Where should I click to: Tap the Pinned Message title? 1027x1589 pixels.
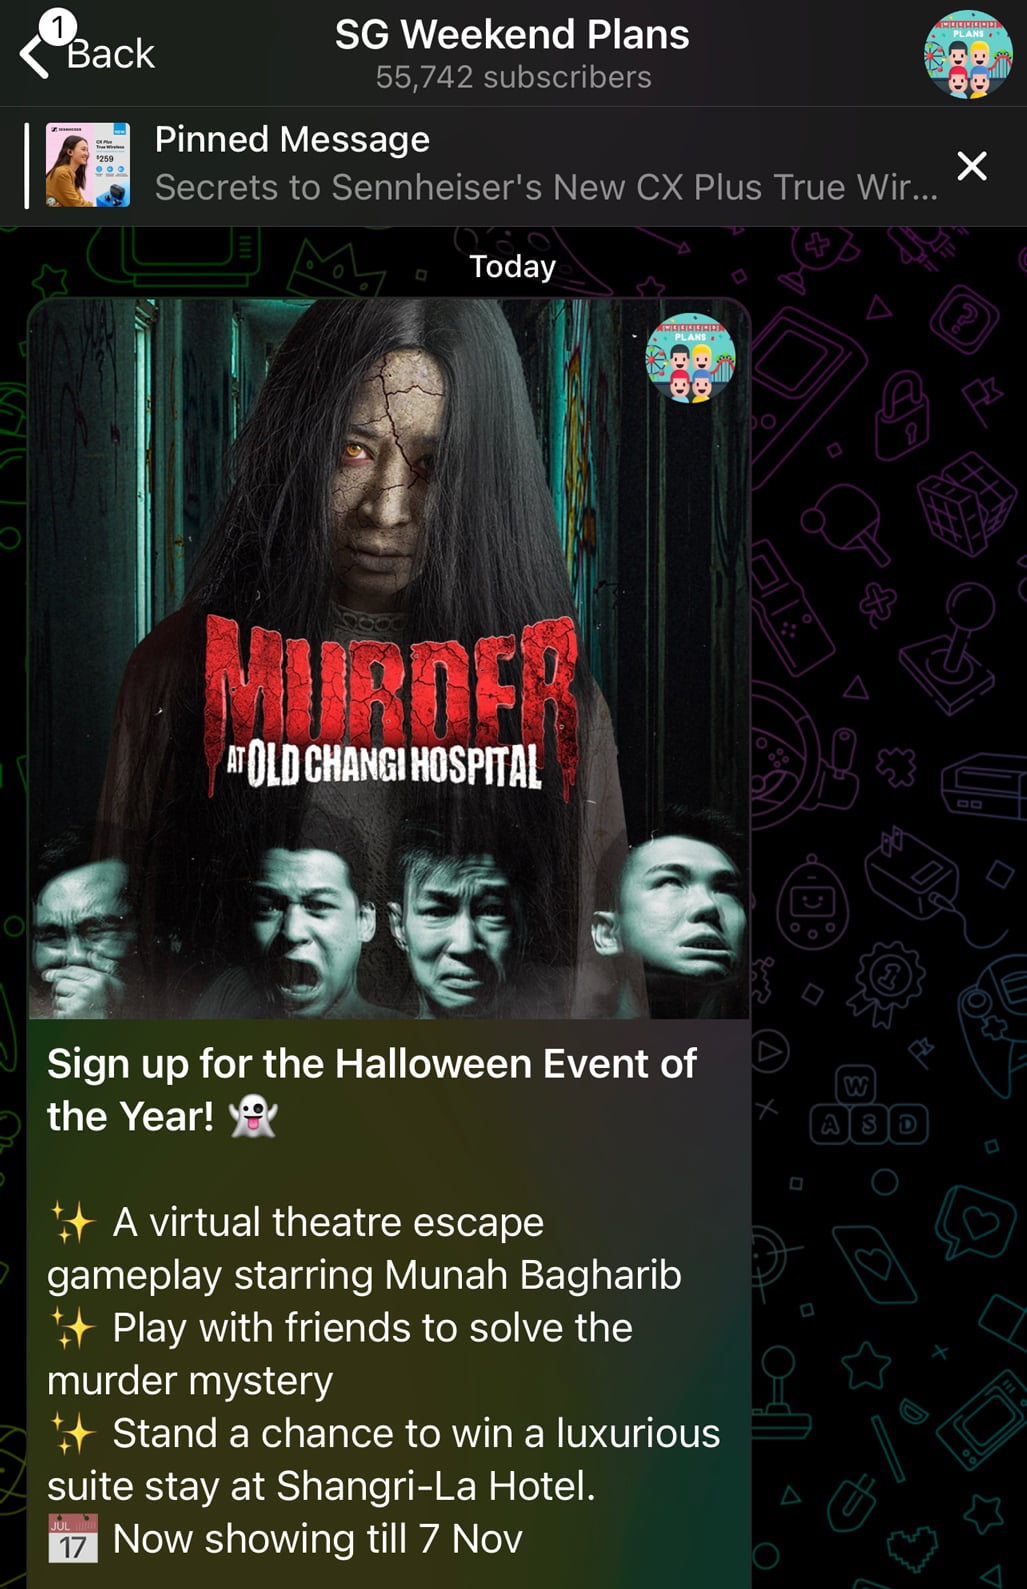click(292, 139)
